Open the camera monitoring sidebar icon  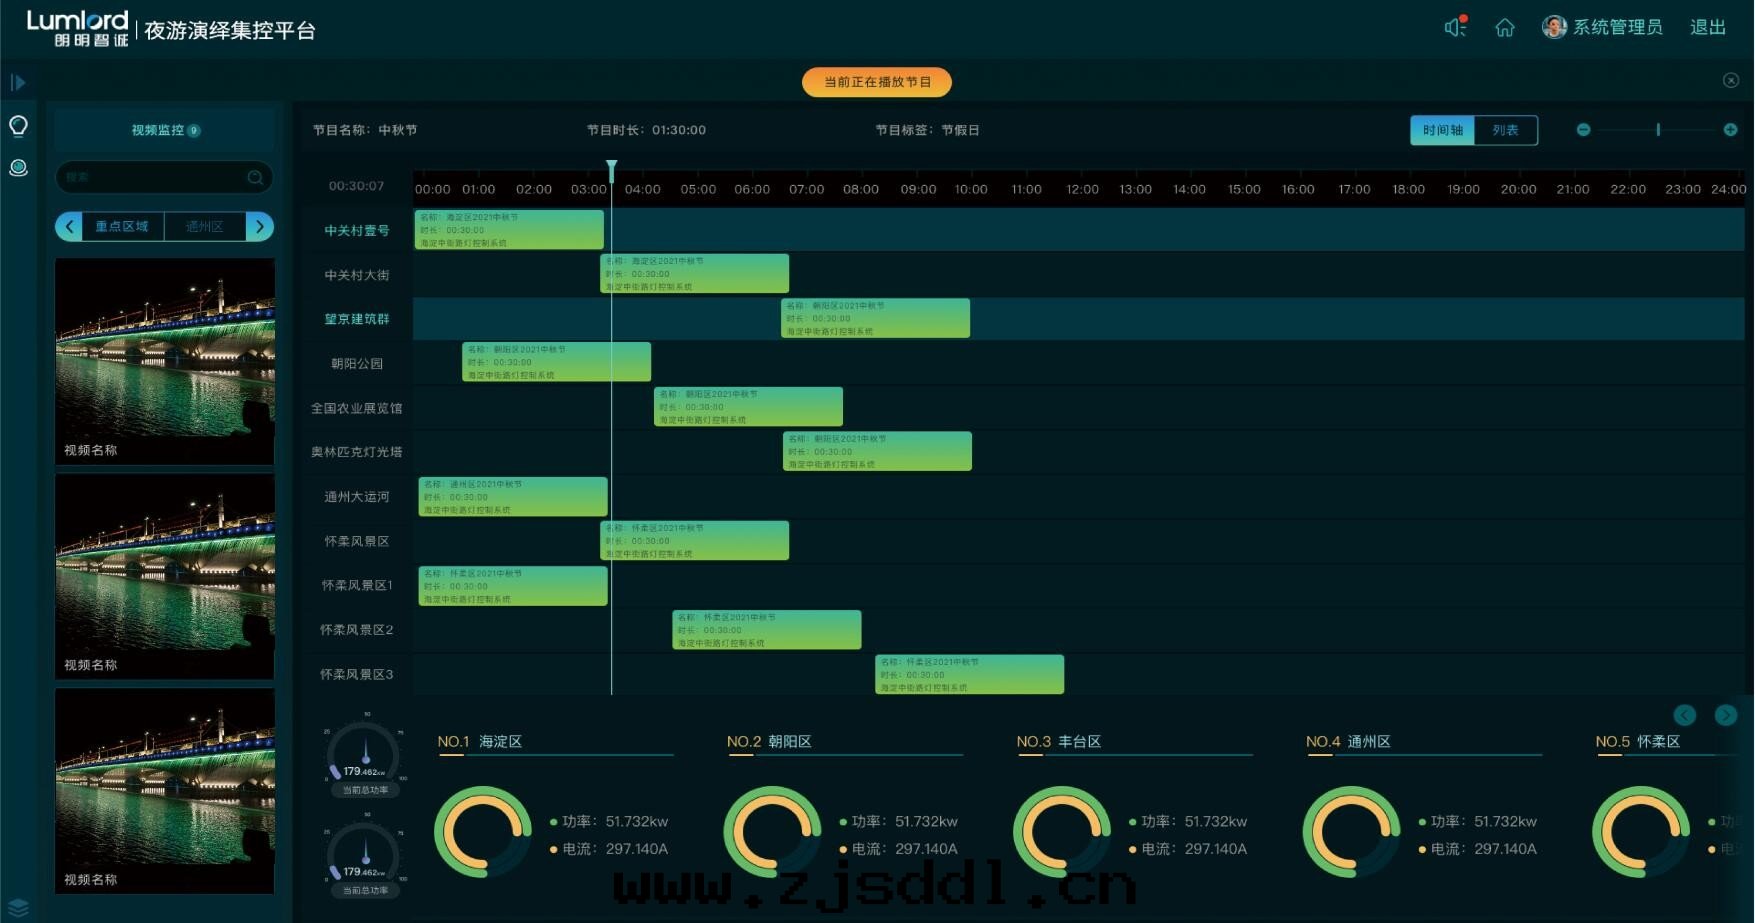(18, 168)
